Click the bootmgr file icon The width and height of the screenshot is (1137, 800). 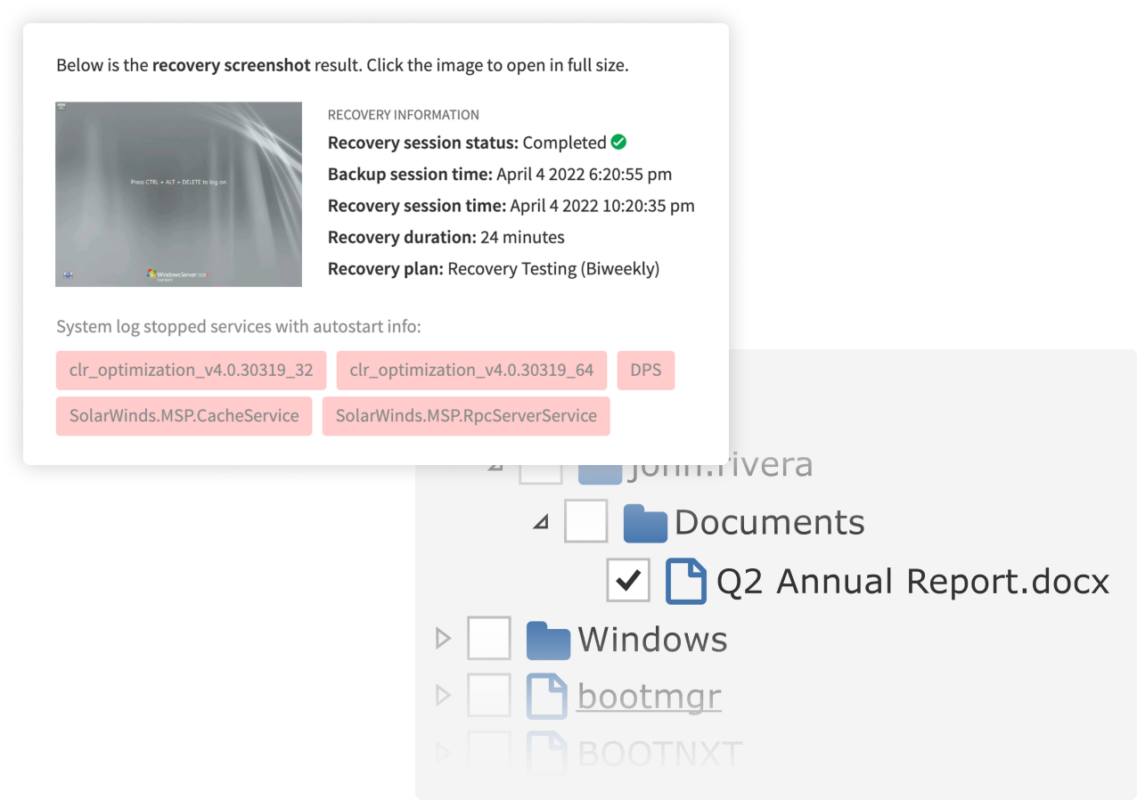click(x=547, y=696)
